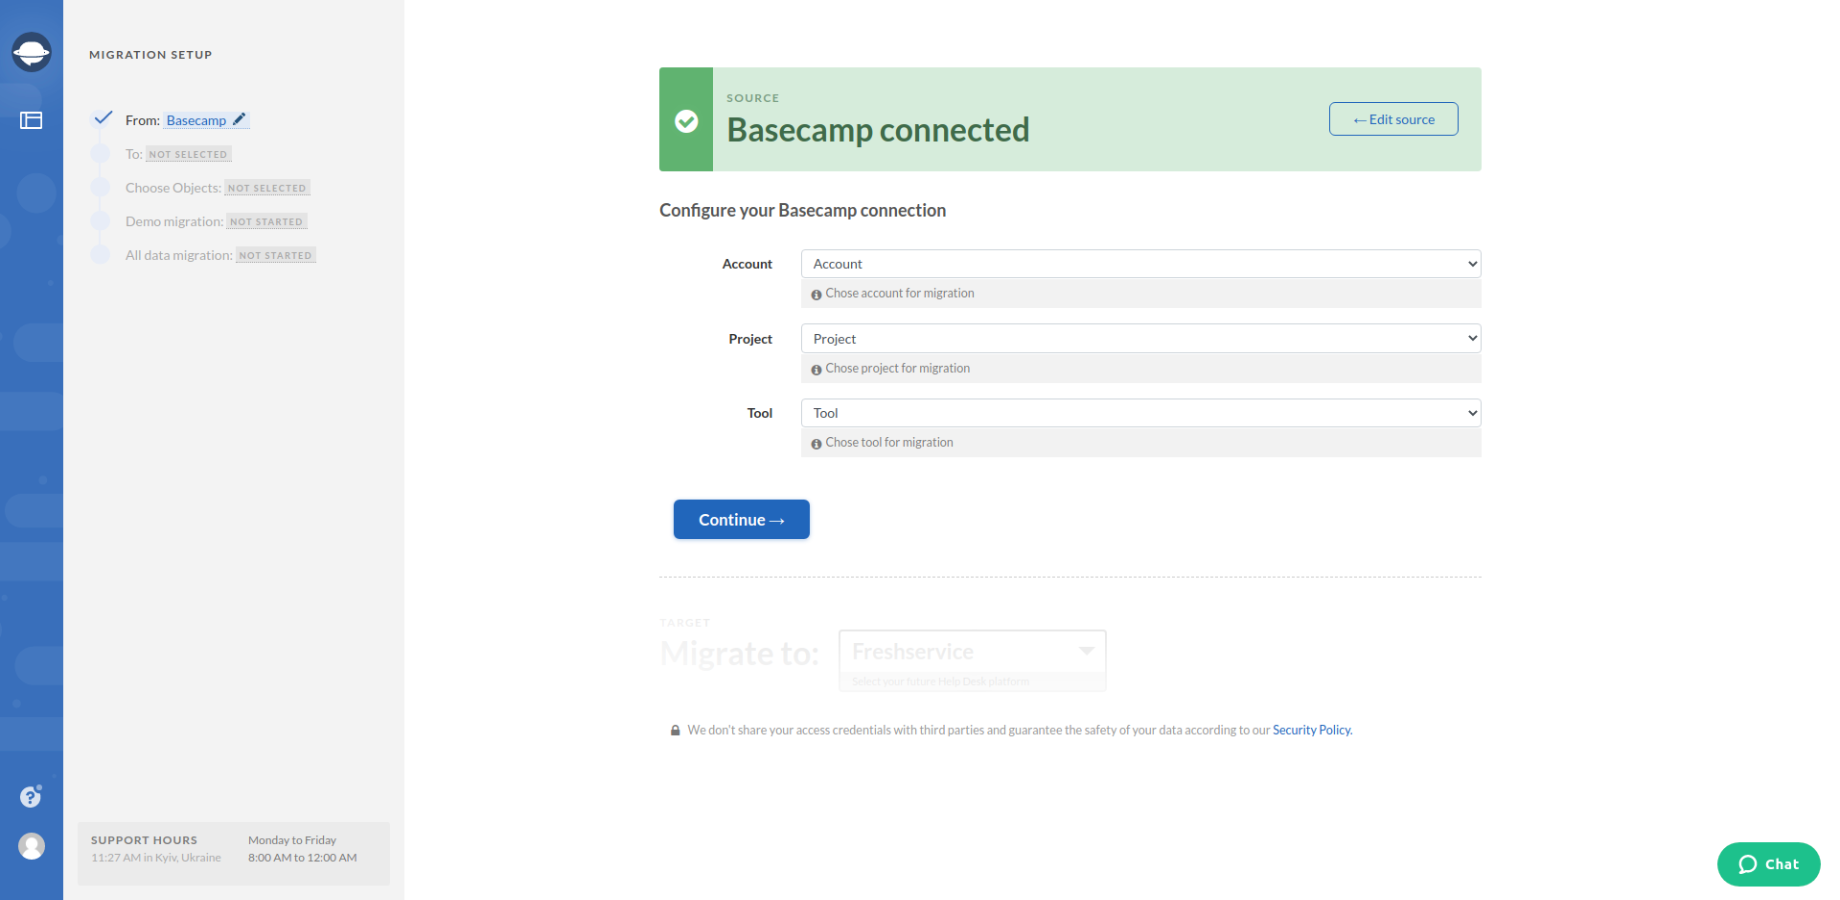Click the green connected checkmark icon
Viewport: 1840px width, 900px height.
click(686, 121)
